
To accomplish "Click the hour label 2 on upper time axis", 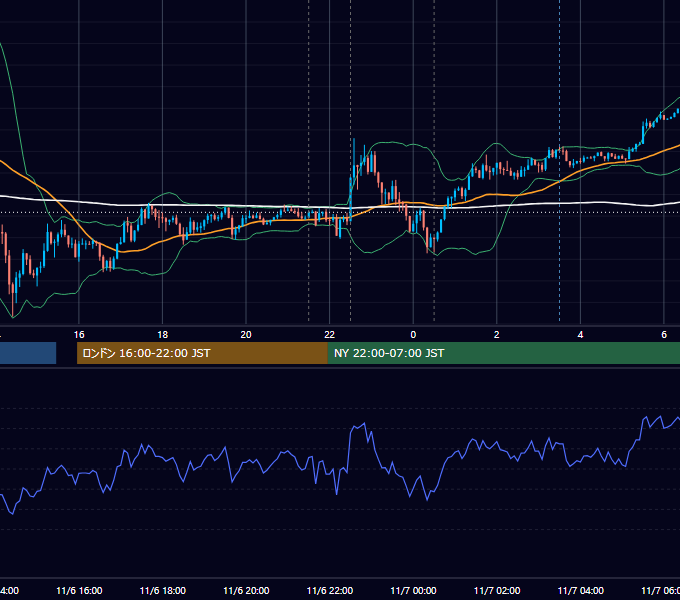I will [x=497, y=335].
